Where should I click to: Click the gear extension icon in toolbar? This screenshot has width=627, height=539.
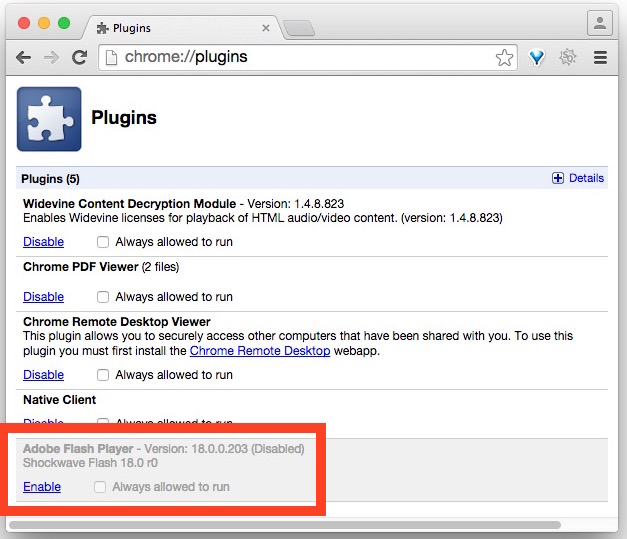pyautogui.click(x=568, y=58)
